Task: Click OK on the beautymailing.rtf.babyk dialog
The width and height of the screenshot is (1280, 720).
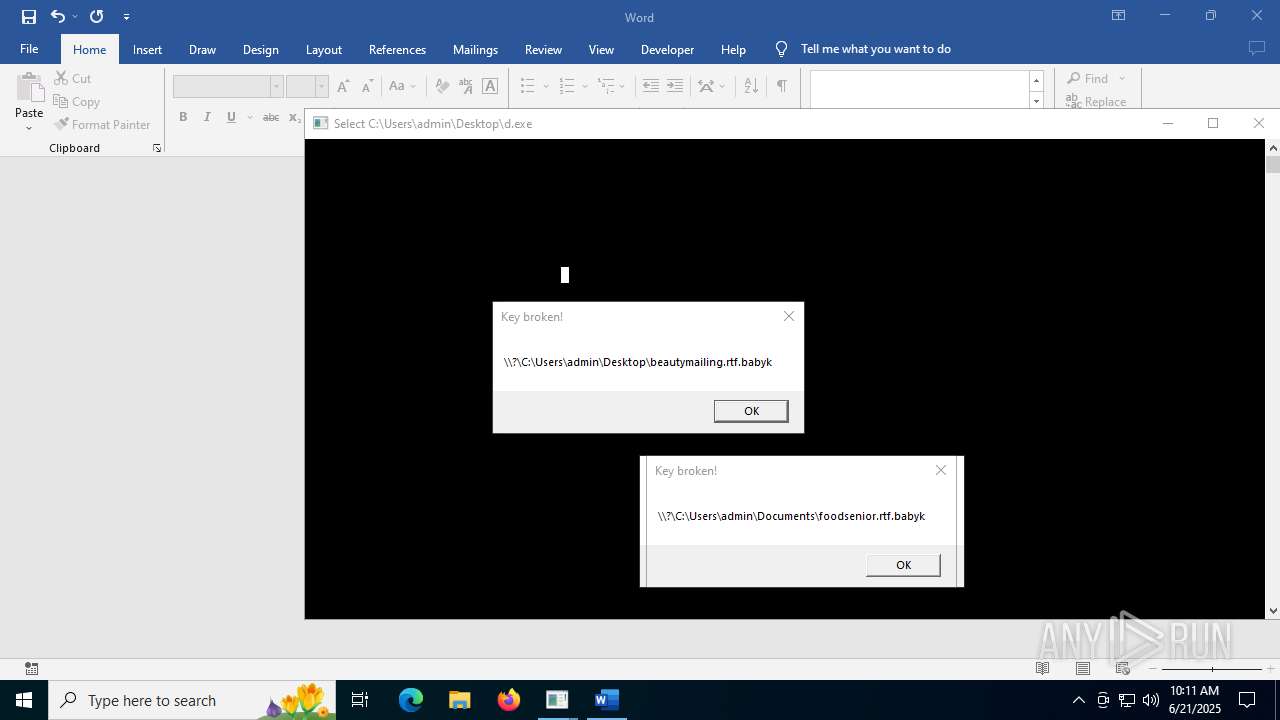Action: (751, 411)
